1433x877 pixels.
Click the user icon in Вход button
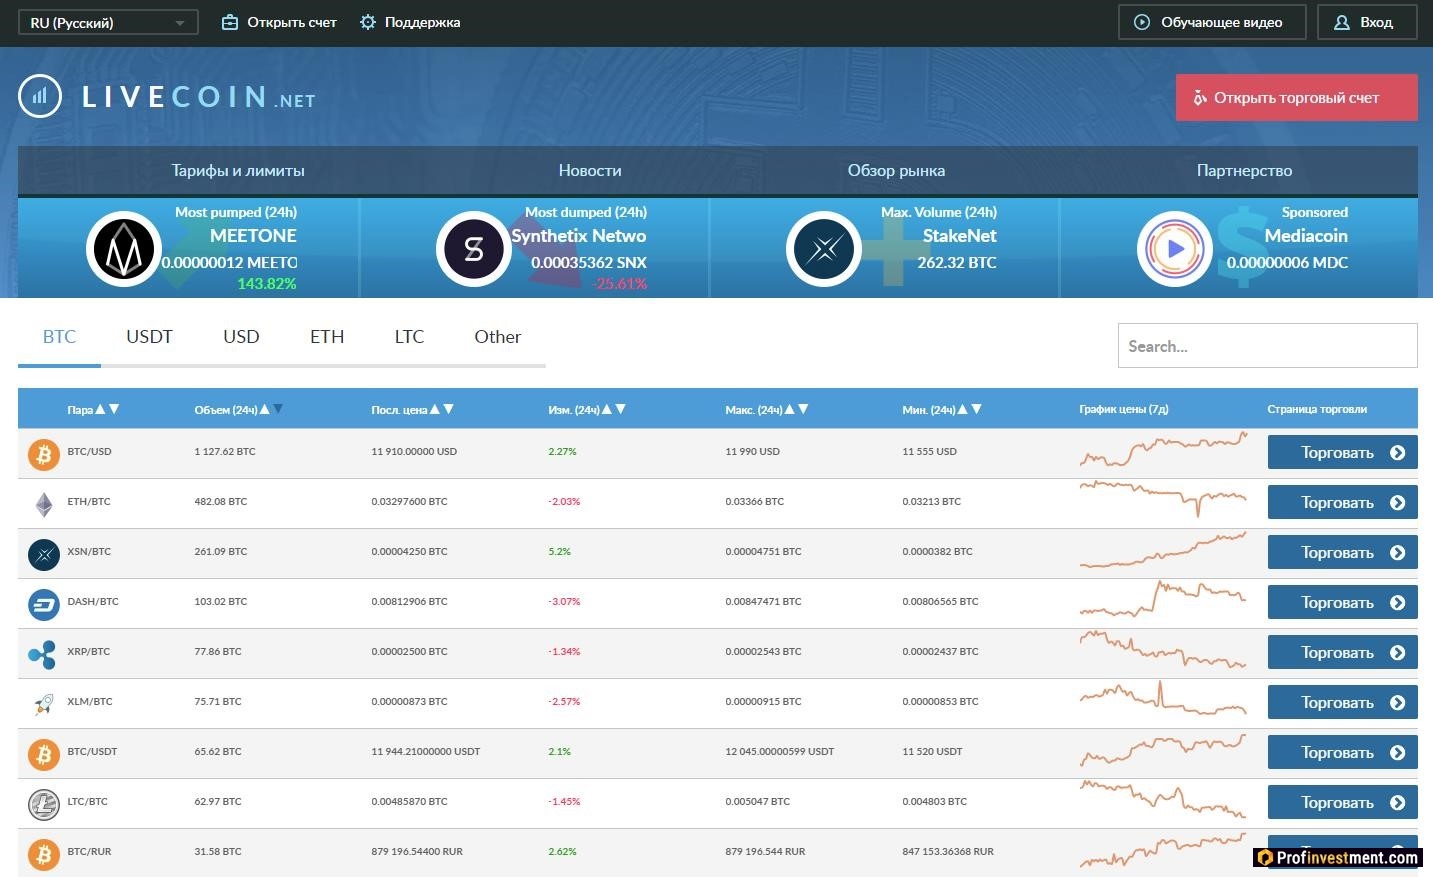point(1342,22)
